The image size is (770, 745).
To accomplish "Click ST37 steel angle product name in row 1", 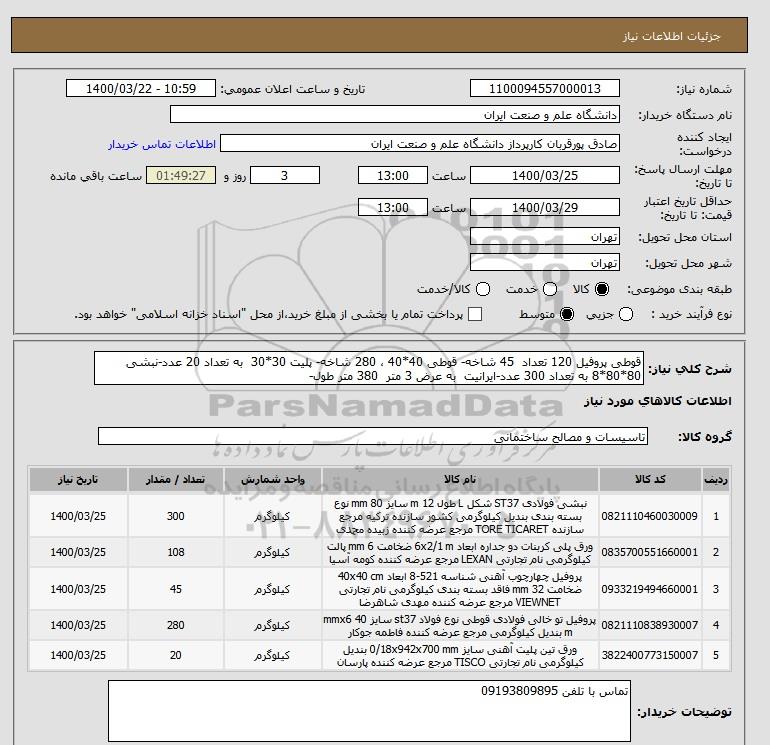I will click(460, 516).
